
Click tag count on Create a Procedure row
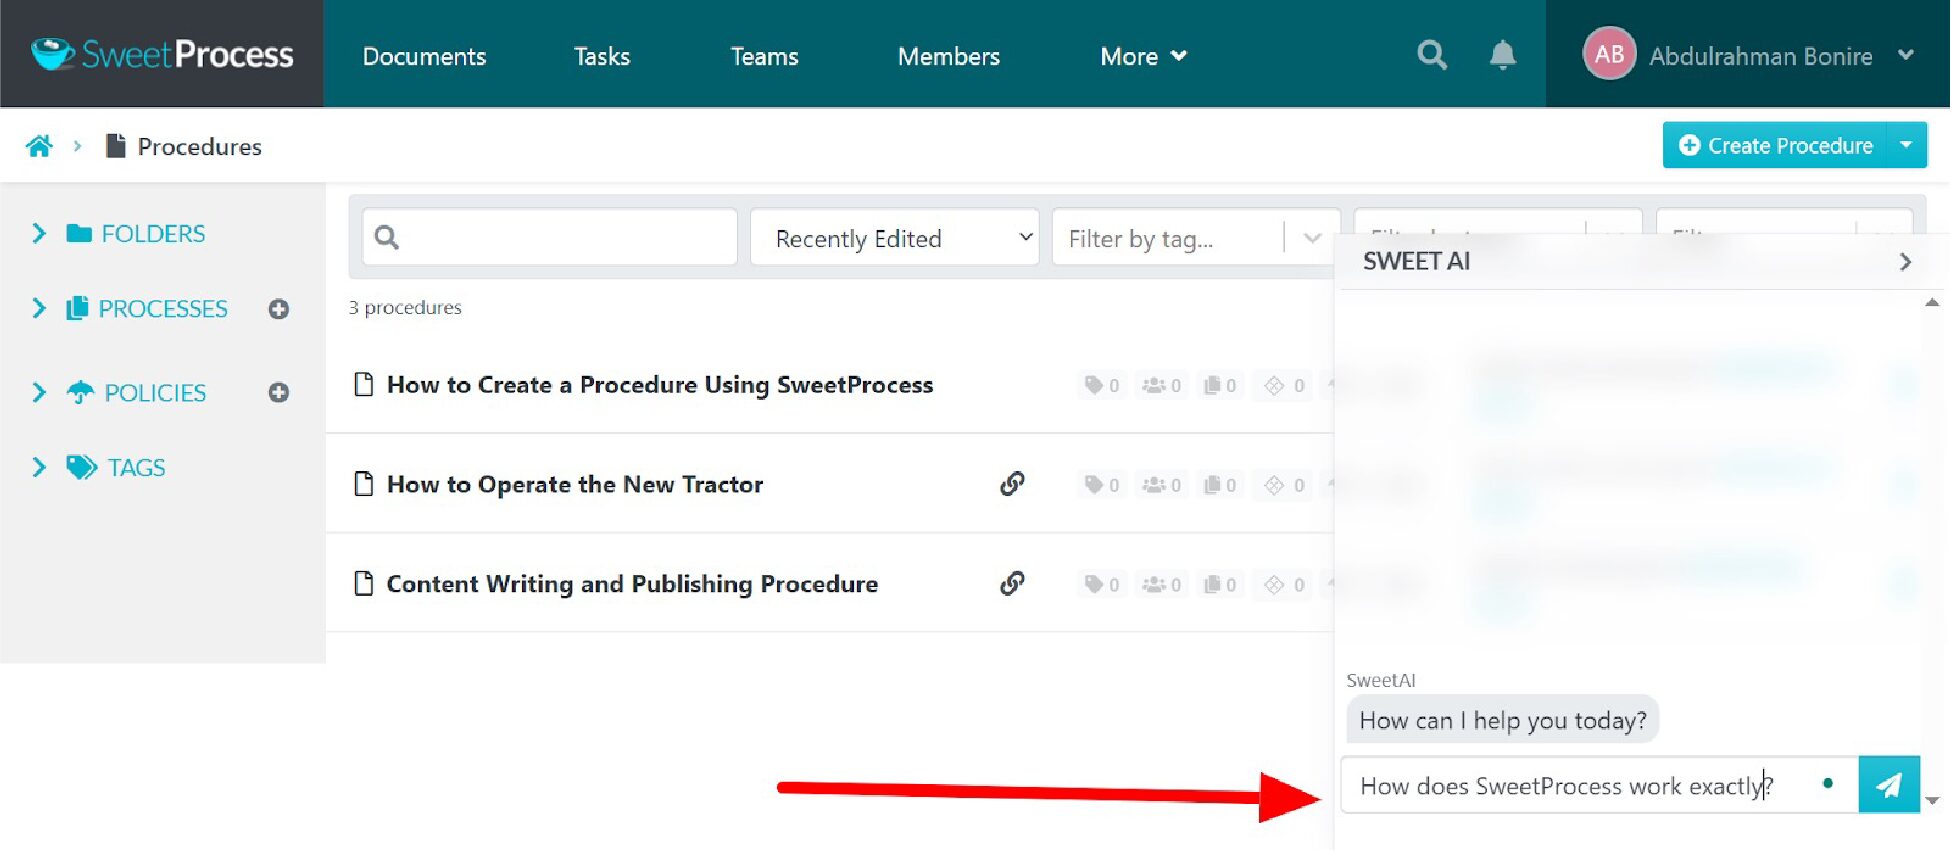point(1102,385)
